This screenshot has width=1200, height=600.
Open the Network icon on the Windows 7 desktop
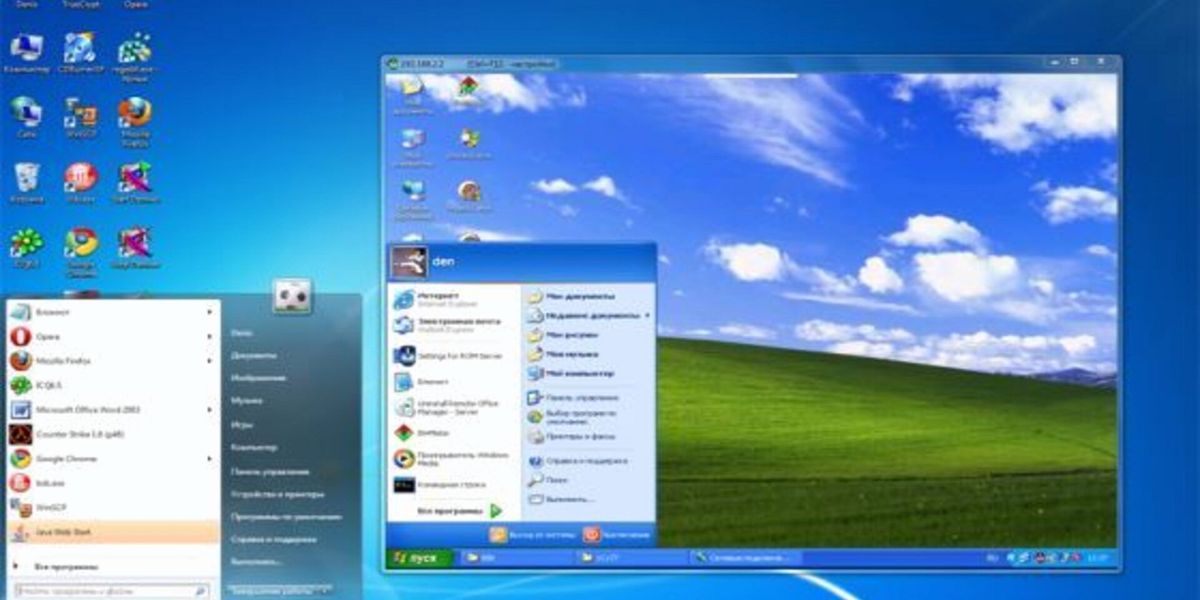(x=26, y=115)
